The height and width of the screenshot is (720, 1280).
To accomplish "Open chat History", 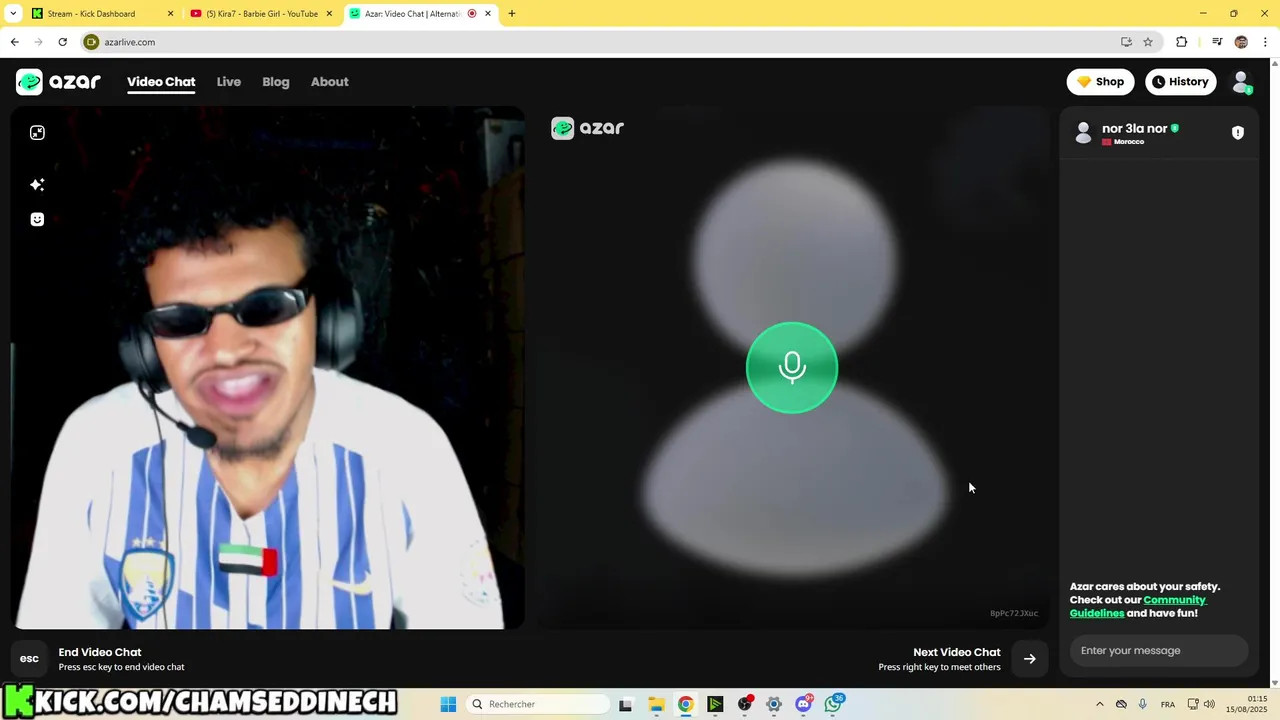I will point(1180,82).
